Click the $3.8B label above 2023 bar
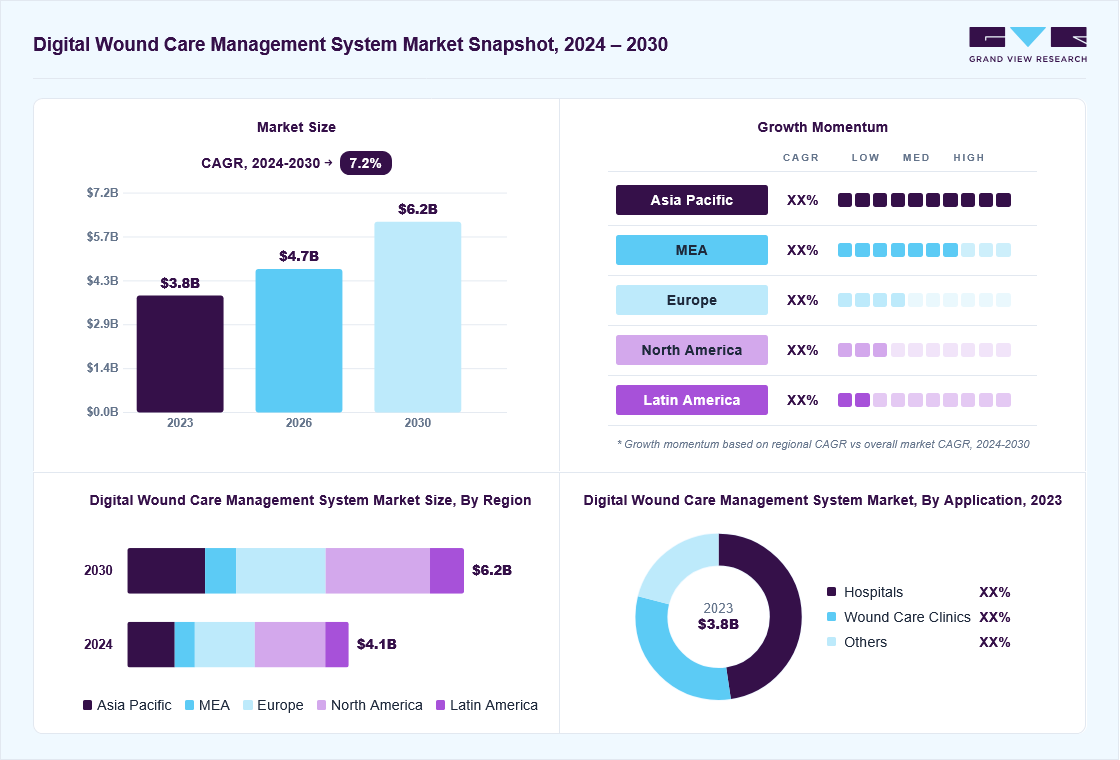 tap(180, 283)
